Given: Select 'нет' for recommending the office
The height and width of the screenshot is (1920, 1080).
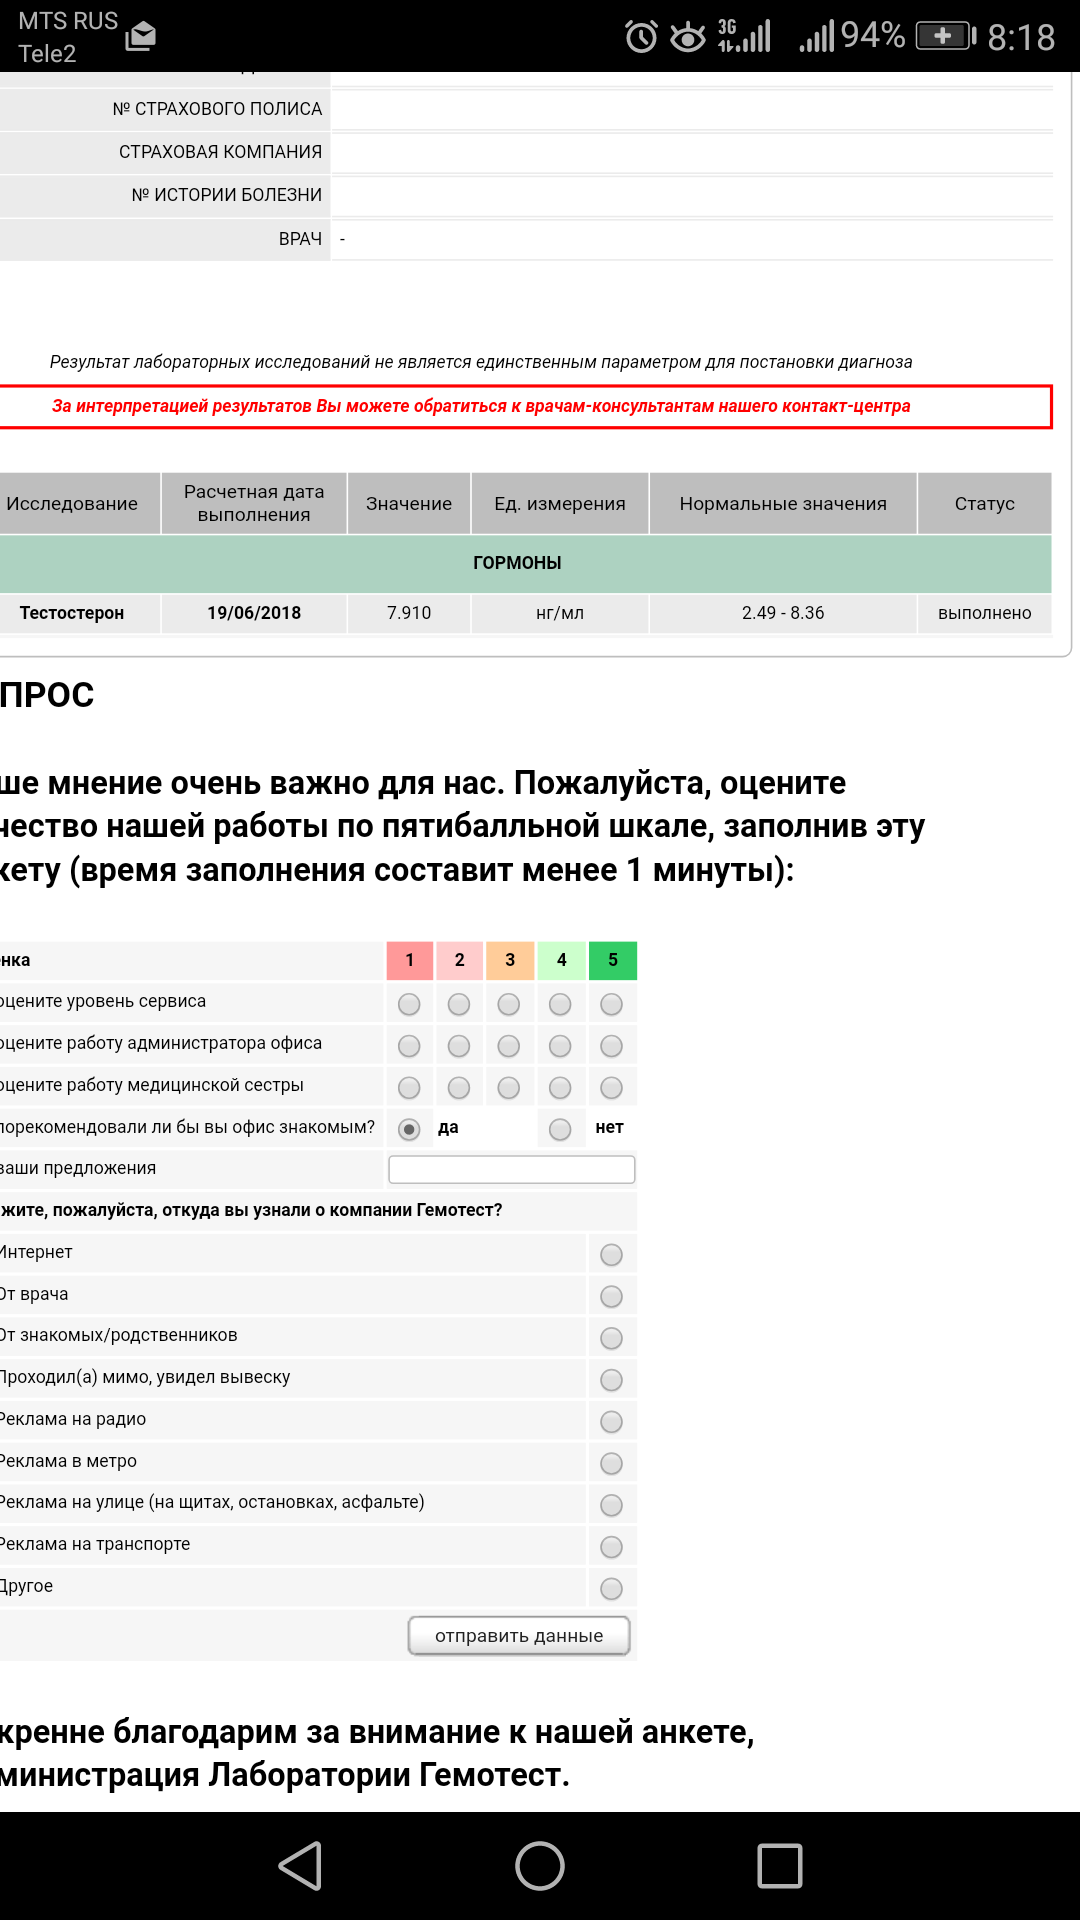Looking at the screenshot, I should (560, 1129).
